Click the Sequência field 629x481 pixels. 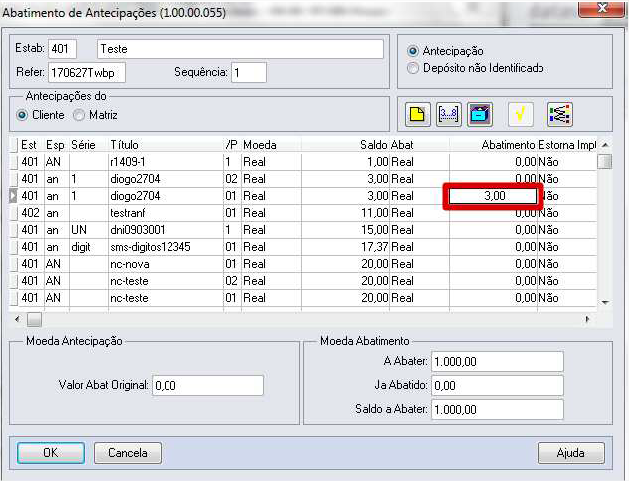249,73
